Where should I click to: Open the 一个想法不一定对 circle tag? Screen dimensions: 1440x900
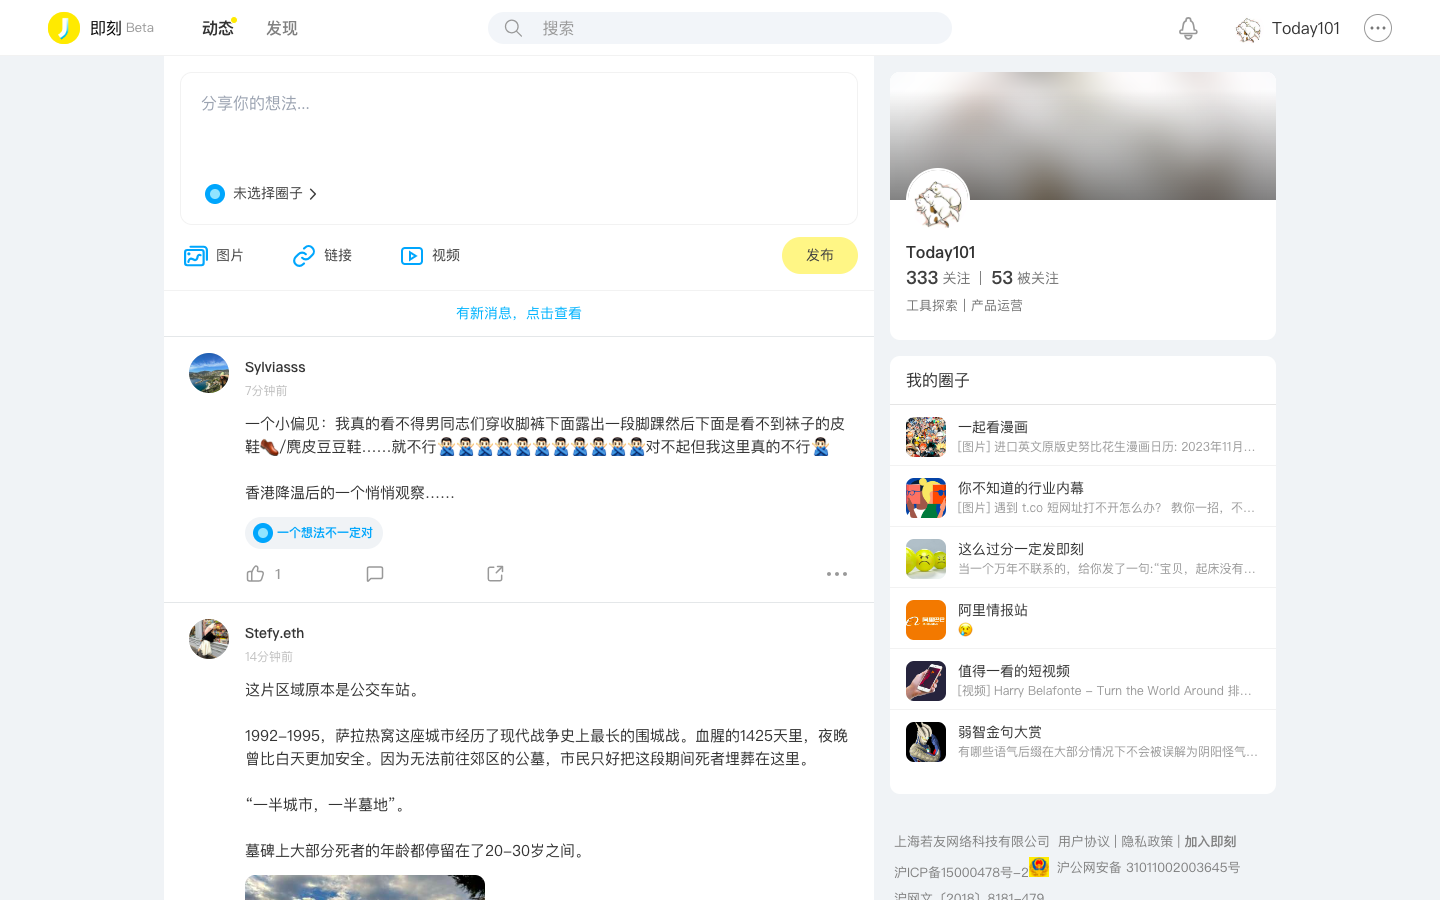pos(314,533)
